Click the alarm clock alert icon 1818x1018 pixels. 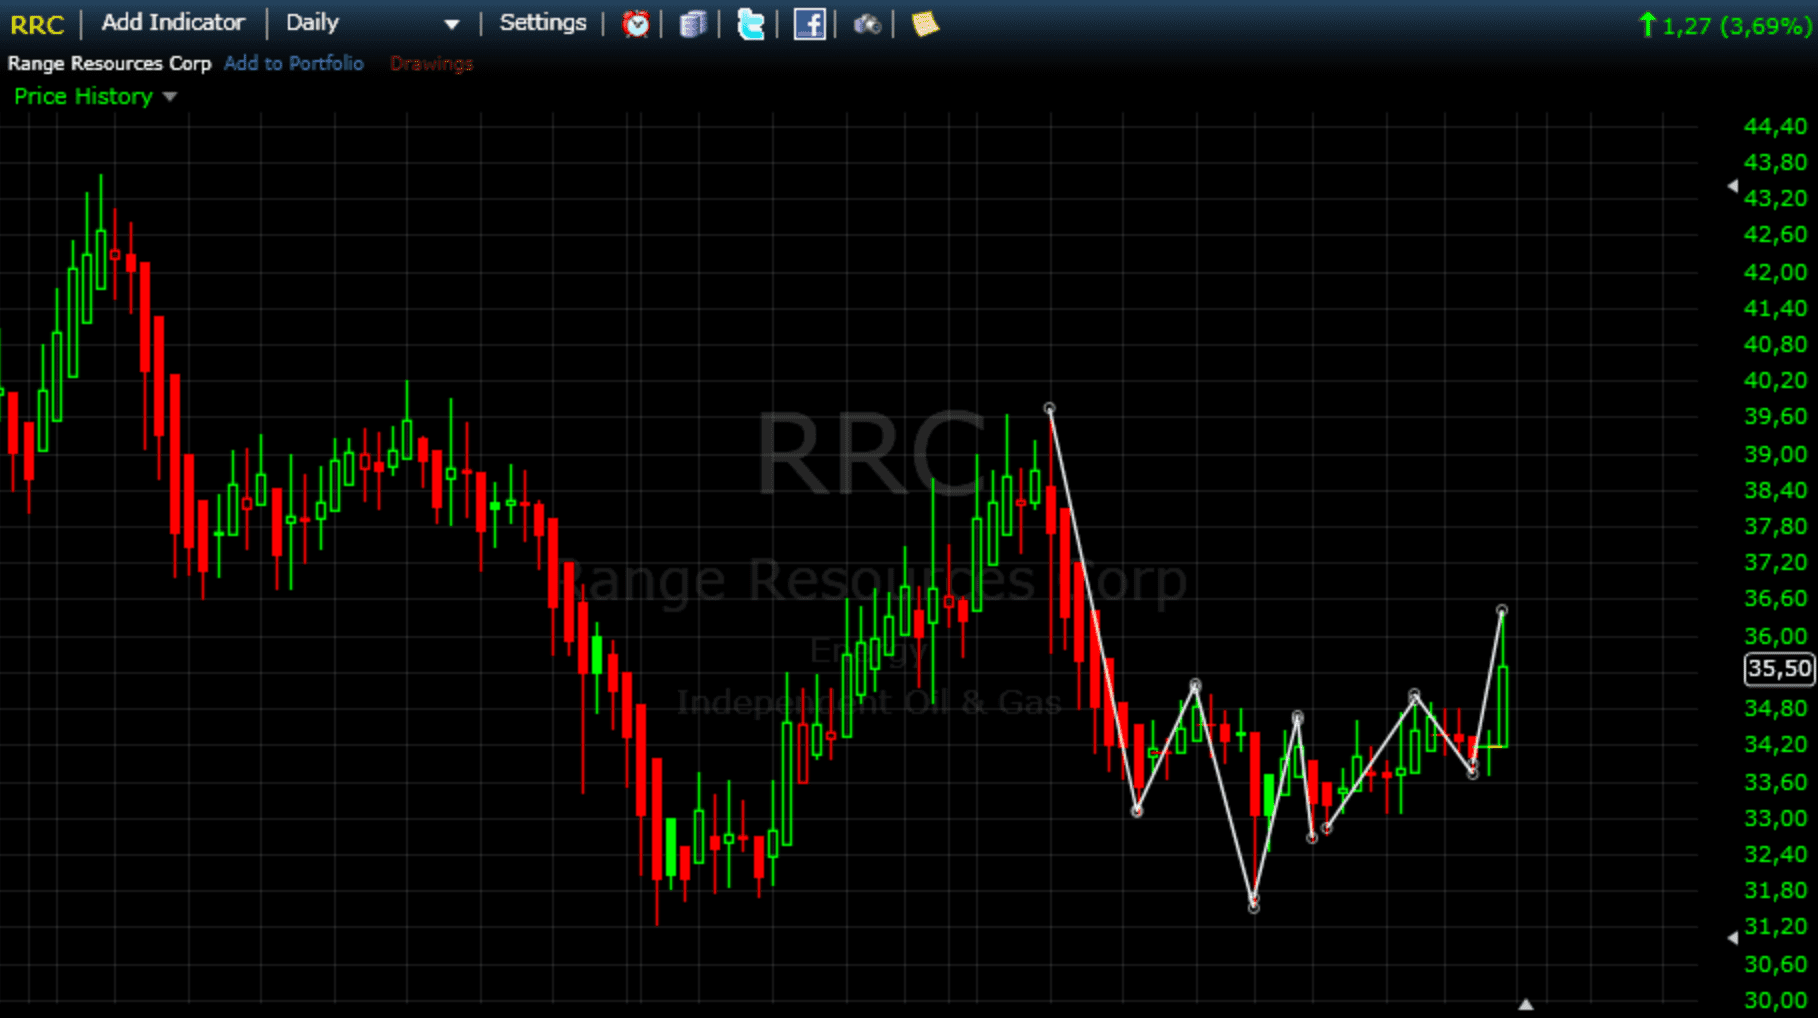(x=636, y=24)
